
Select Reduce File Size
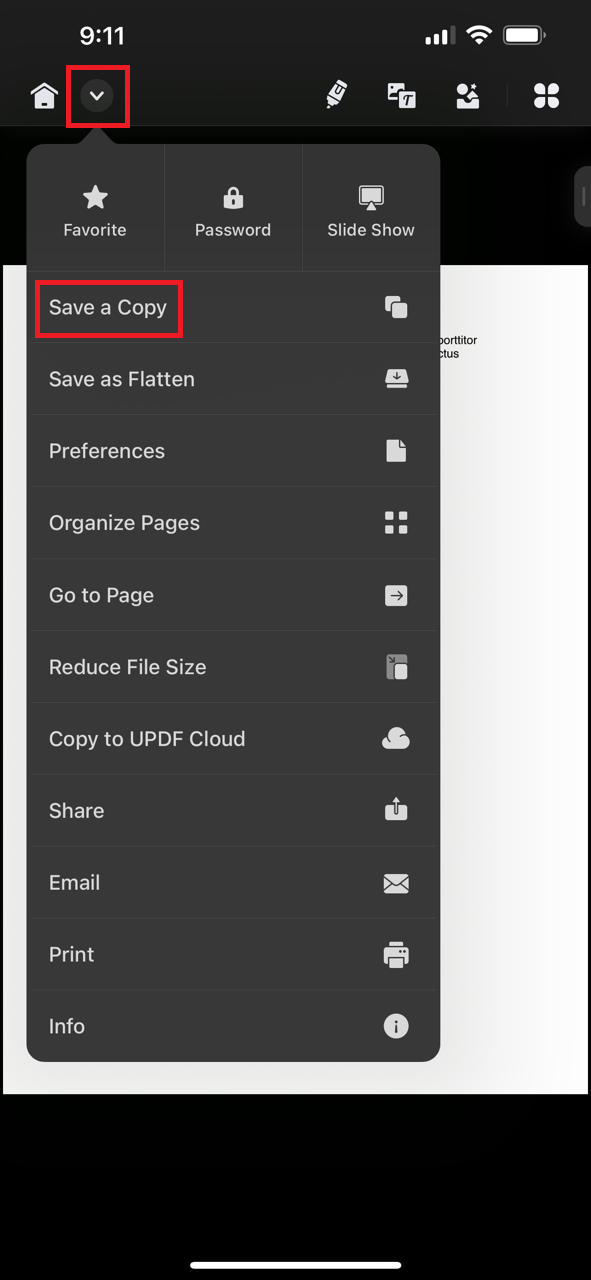point(232,667)
